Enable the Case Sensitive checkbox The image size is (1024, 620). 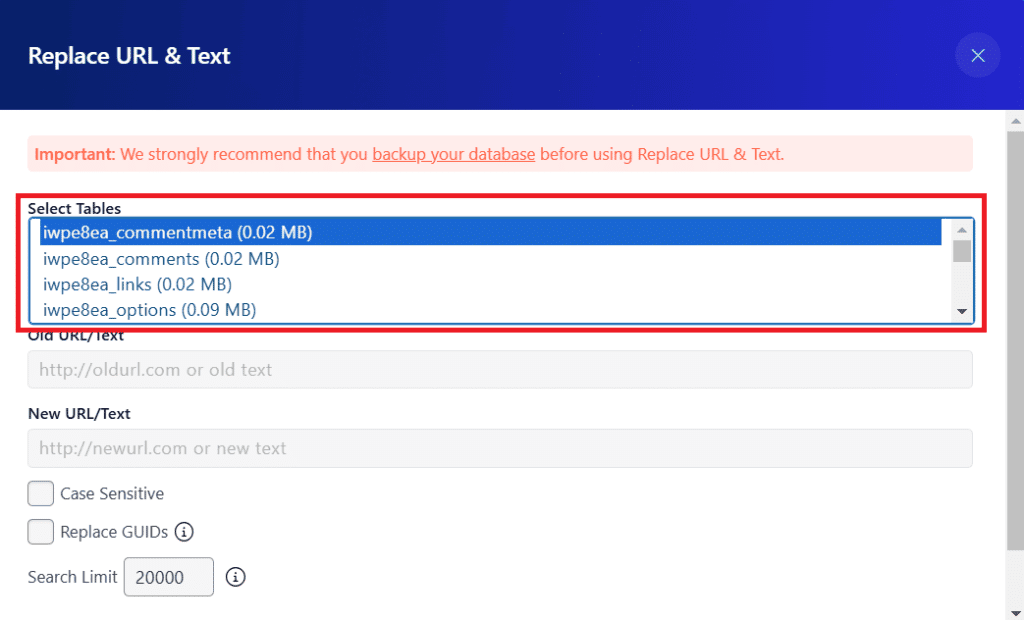(x=40, y=493)
